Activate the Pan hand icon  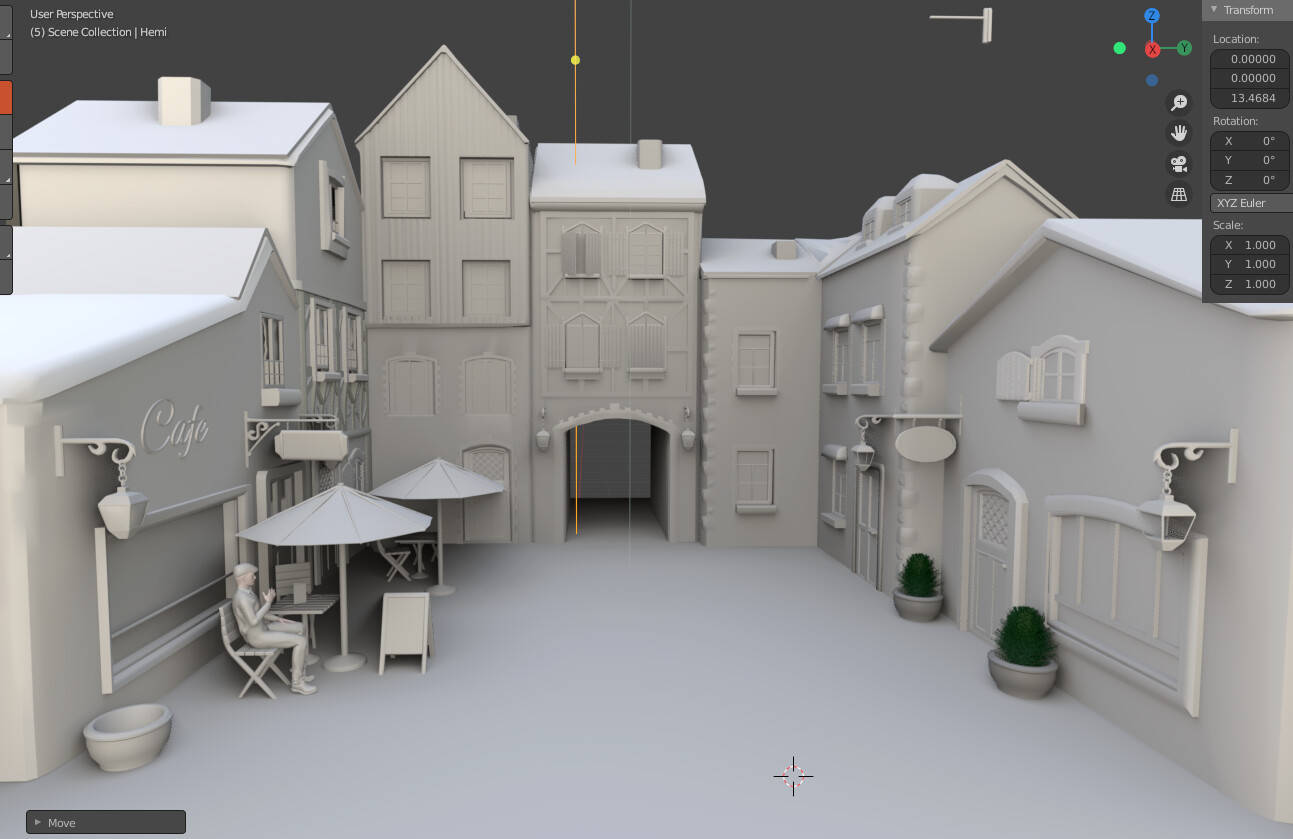(x=1180, y=132)
